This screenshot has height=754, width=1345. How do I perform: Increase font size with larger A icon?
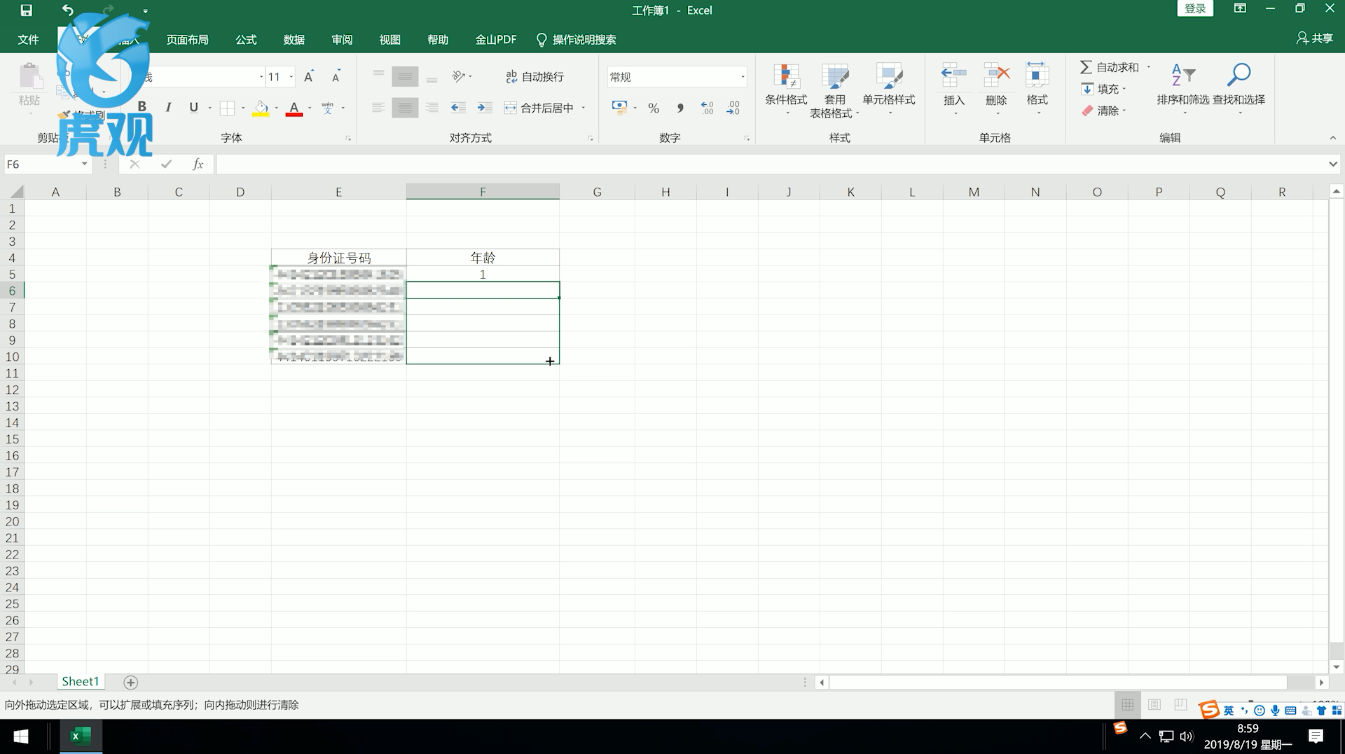309,77
